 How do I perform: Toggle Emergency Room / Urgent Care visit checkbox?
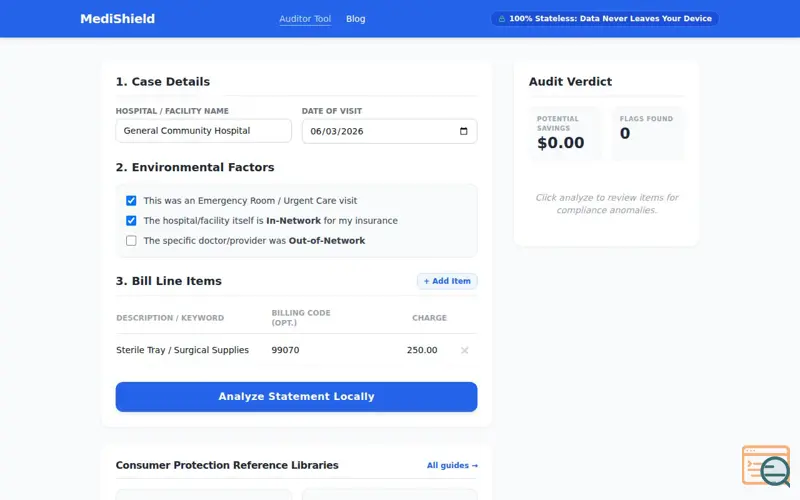[x=131, y=201]
